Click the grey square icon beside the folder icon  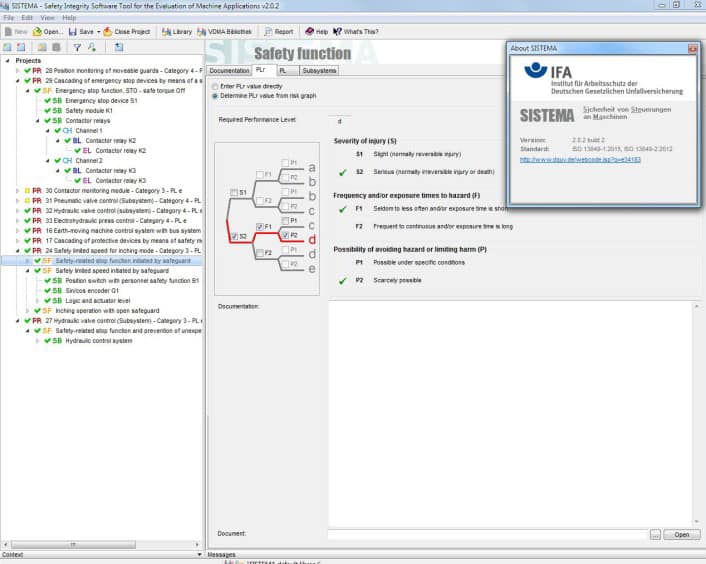(56, 47)
